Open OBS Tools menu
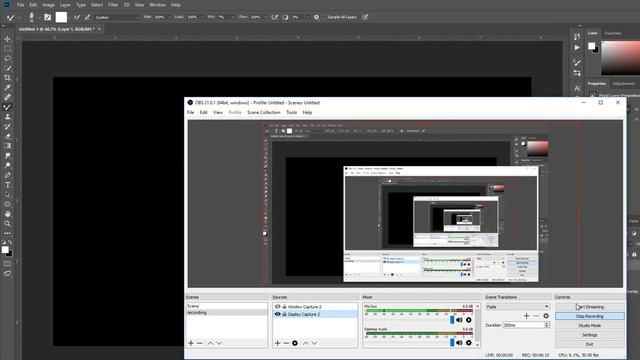Image resolution: width=640 pixels, height=360 pixels. pyautogui.click(x=291, y=112)
